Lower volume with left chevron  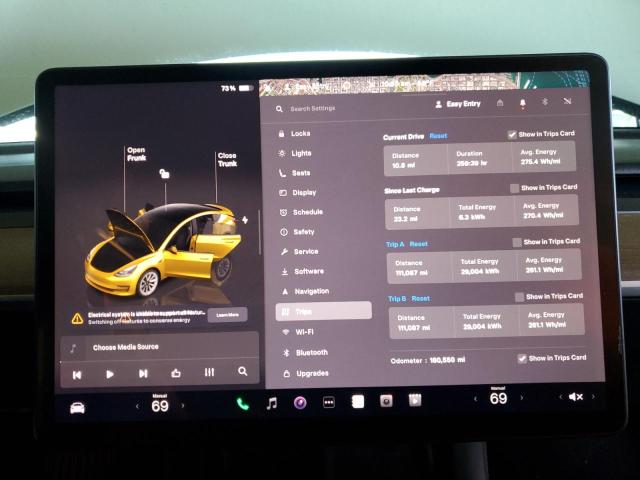[560, 397]
